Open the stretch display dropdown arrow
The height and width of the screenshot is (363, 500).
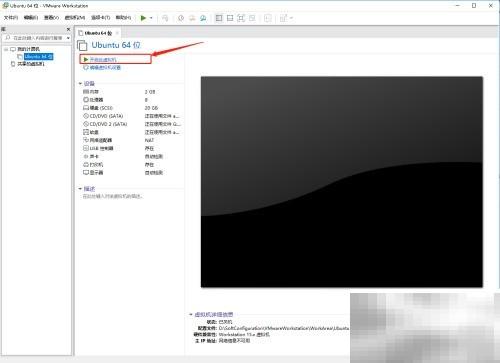point(291,18)
